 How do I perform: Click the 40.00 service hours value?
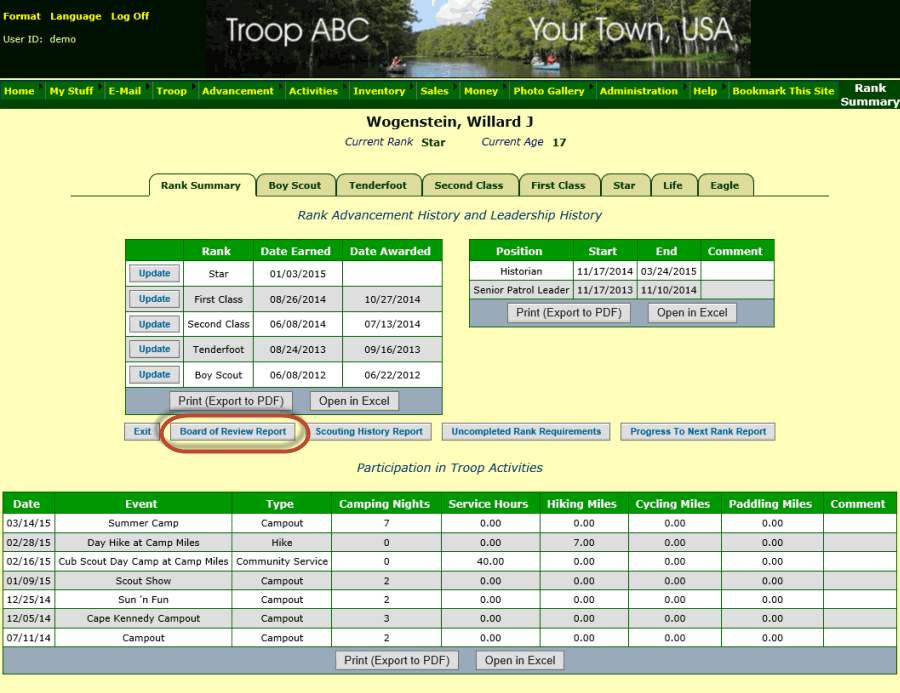[490, 562]
